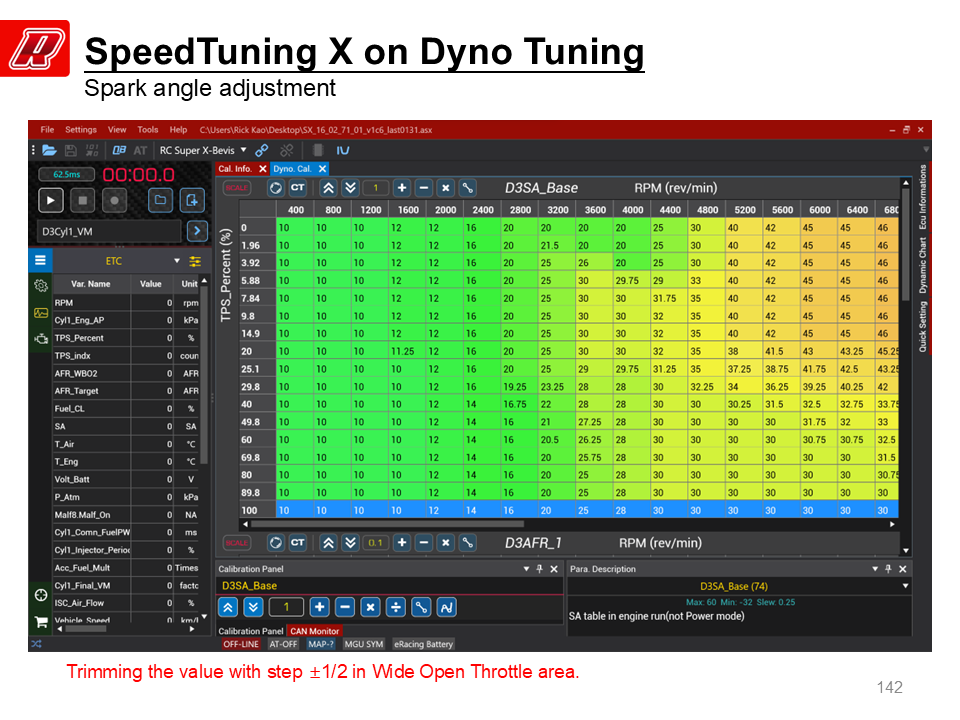960x720 pixels.
Task: Click interpolate line icon in D3SA_Base toolbar
Action: click(x=468, y=188)
